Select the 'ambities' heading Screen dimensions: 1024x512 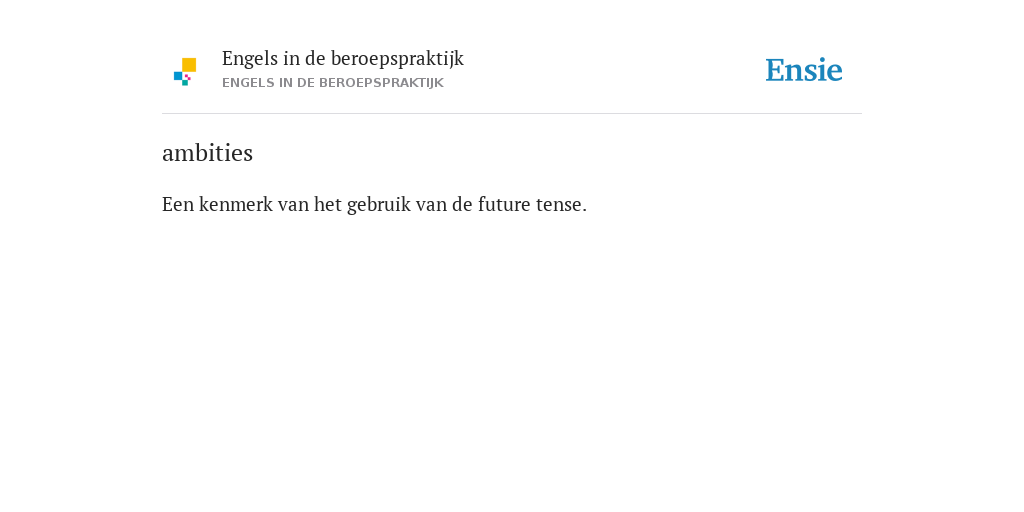click(x=208, y=153)
